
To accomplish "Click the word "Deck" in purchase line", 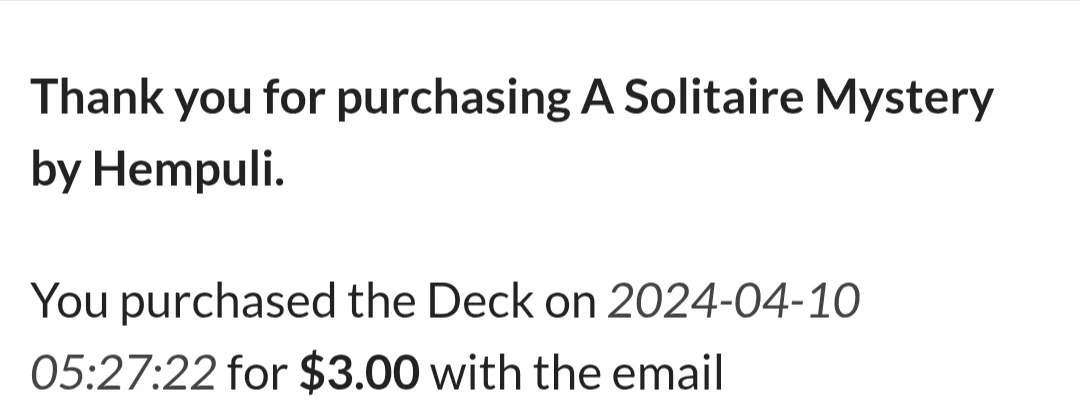I will pyautogui.click(x=480, y=302).
